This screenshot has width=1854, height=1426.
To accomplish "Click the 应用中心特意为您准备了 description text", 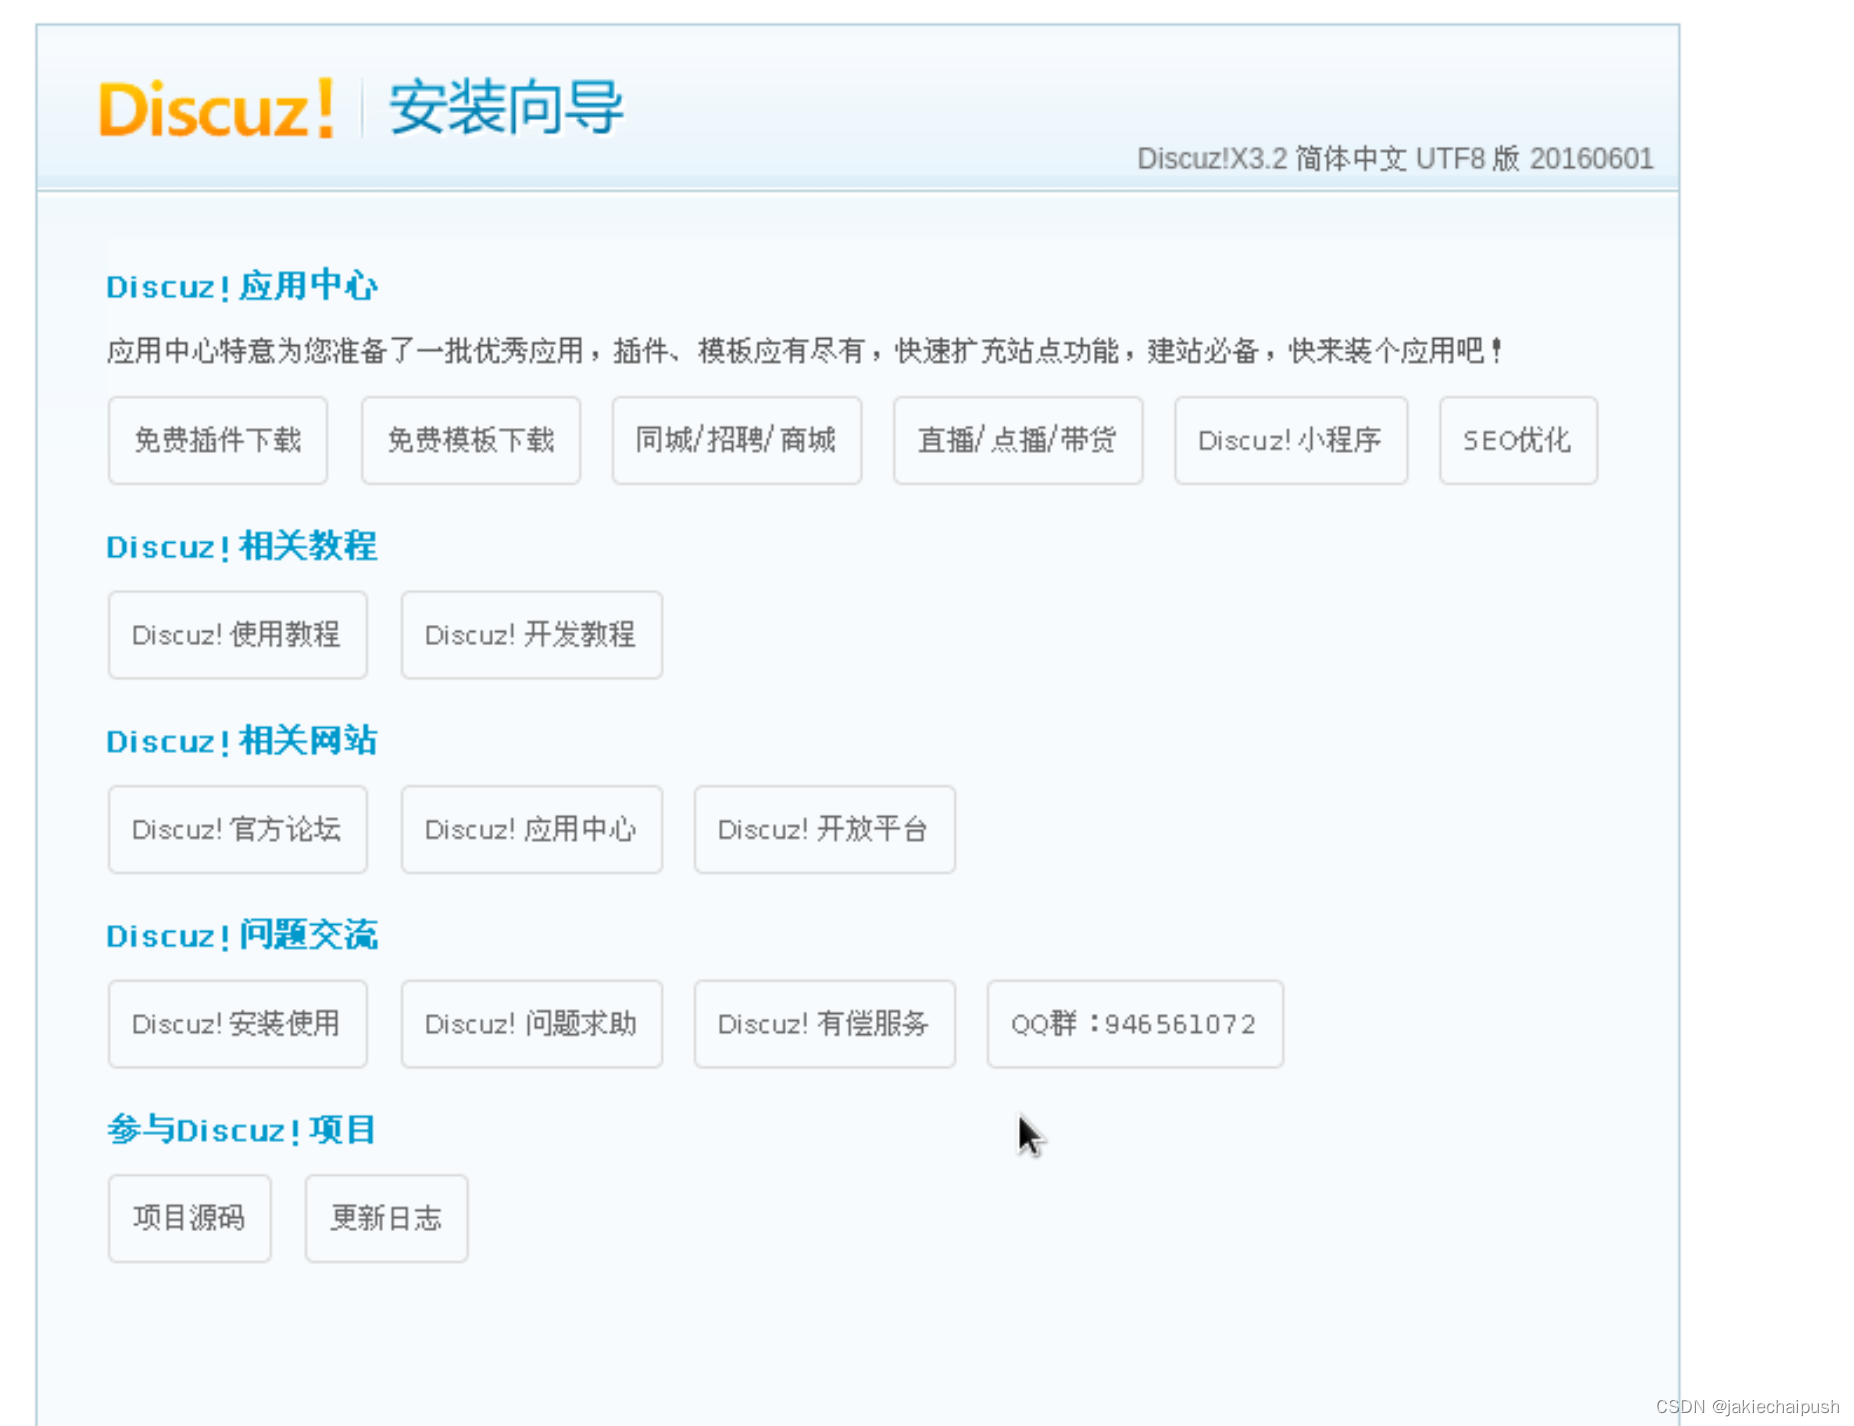I will tap(805, 351).
